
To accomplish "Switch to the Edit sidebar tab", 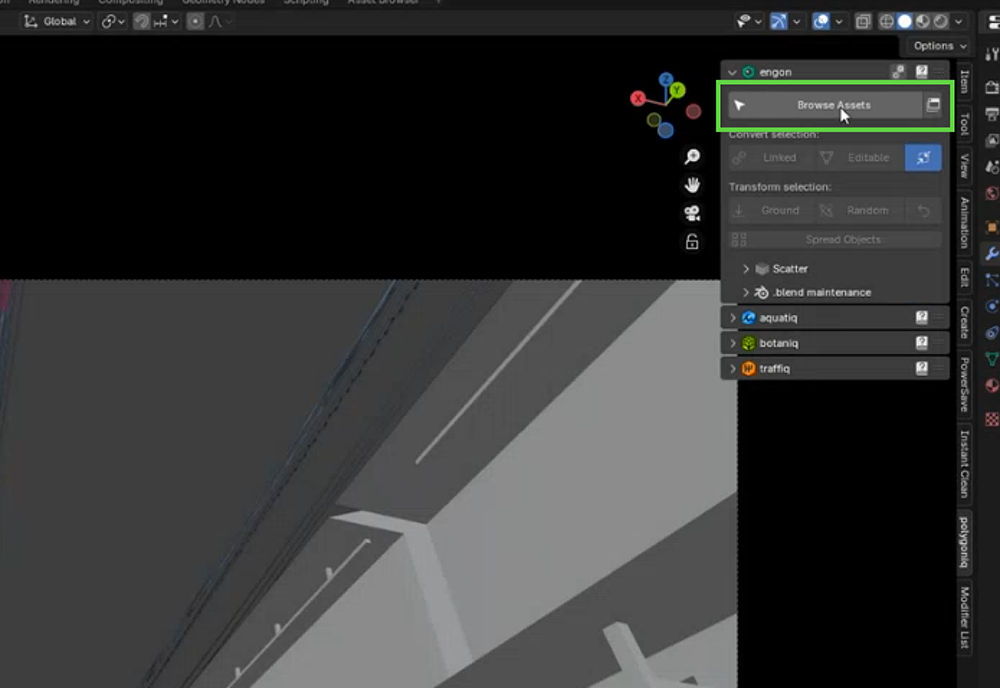I will tap(964, 277).
